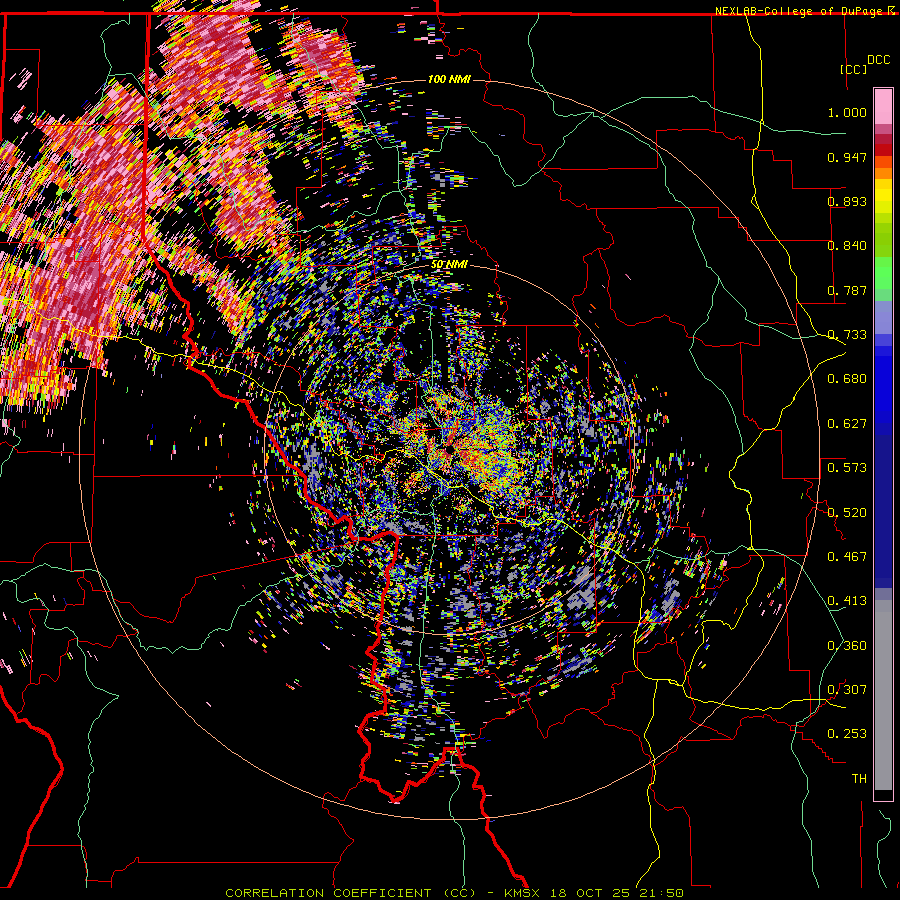Click the [CC] units label
The height and width of the screenshot is (900, 900).
853,69
